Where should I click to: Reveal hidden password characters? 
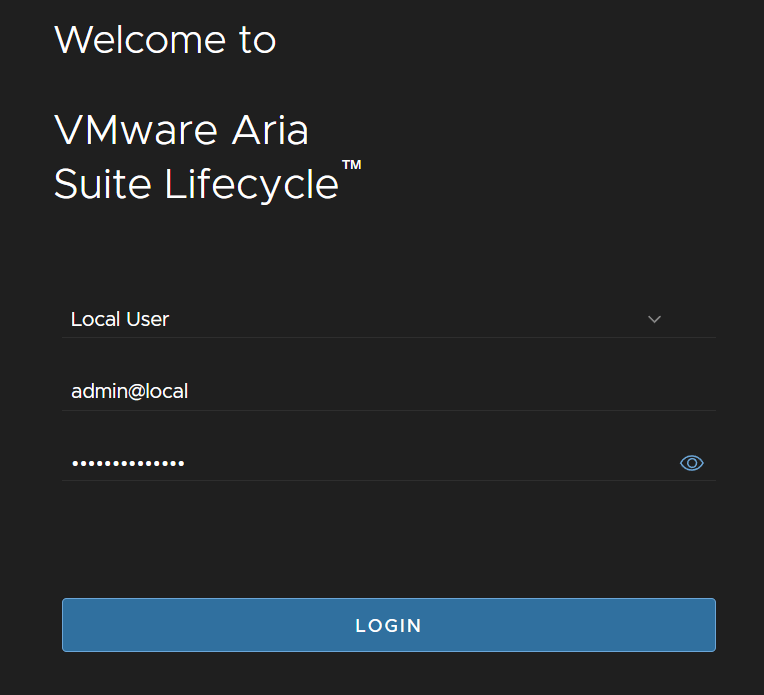(x=691, y=463)
